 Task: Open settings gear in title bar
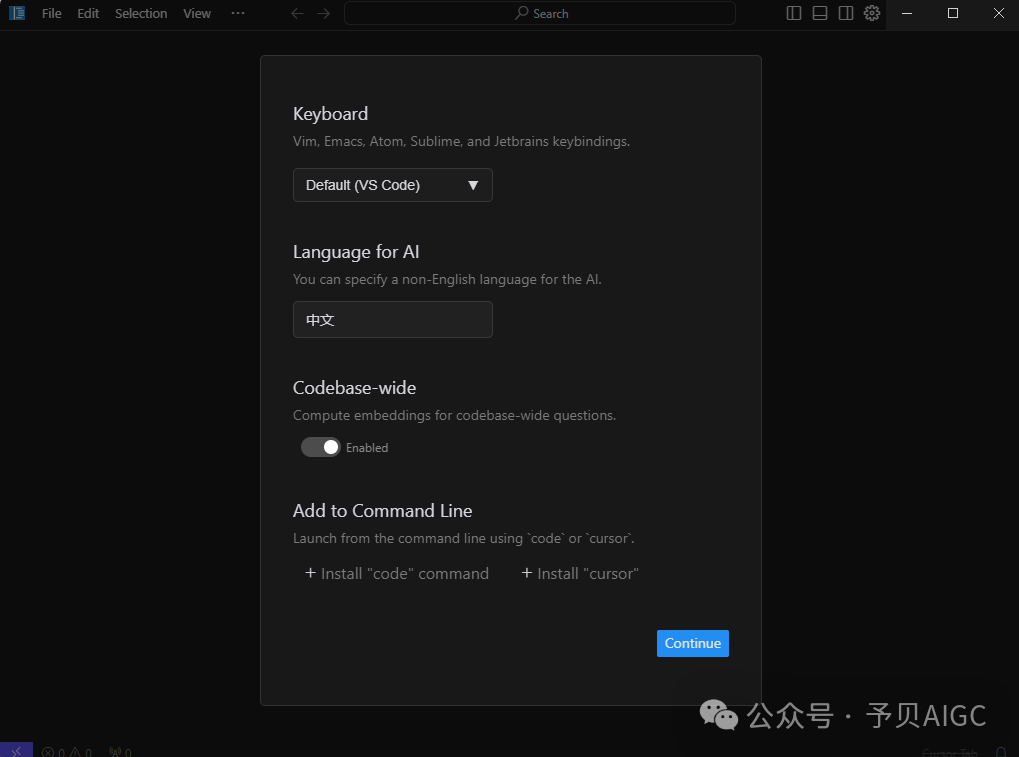[x=871, y=13]
